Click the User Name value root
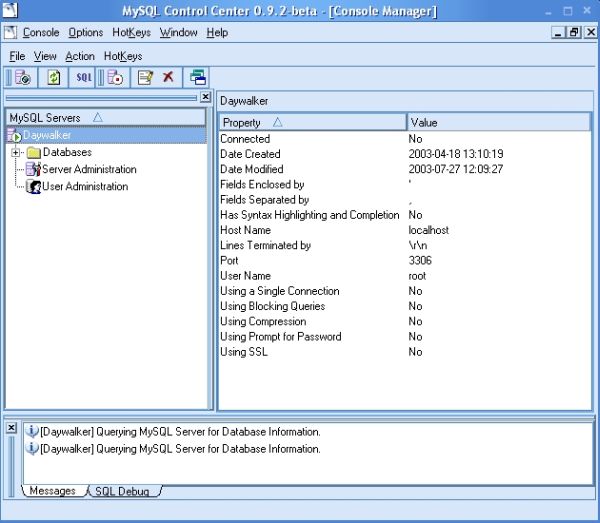This screenshot has width=600, height=523. tap(417, 276)
